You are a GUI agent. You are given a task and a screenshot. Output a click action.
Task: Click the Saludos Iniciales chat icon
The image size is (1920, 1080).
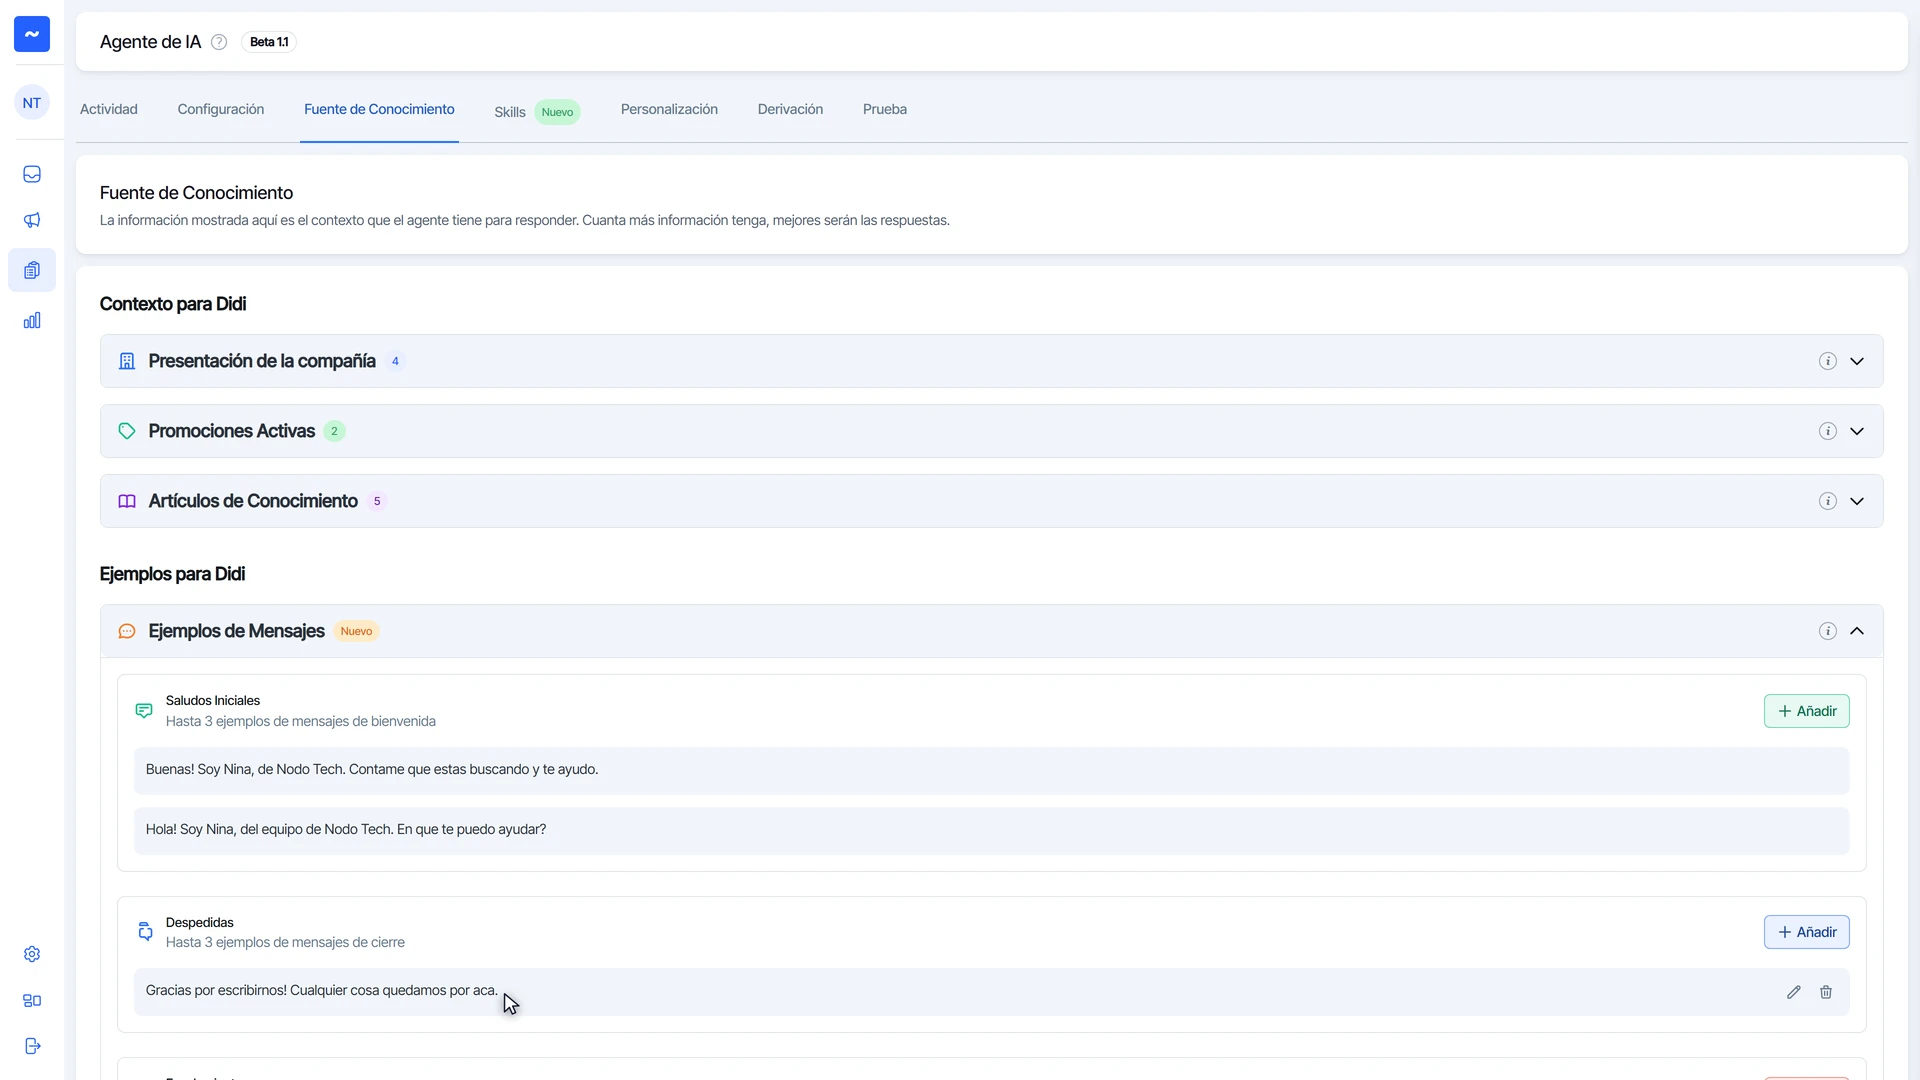144,711
